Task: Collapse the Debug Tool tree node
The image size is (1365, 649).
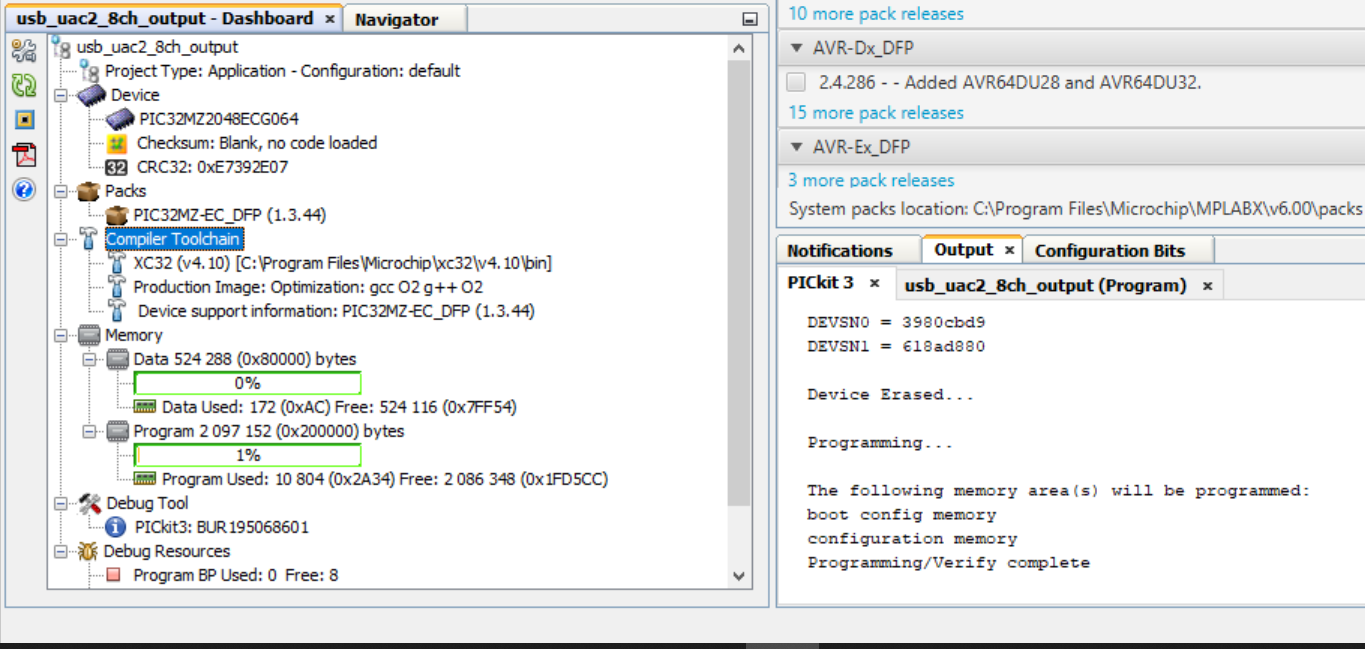Action: tap(61, 503)
